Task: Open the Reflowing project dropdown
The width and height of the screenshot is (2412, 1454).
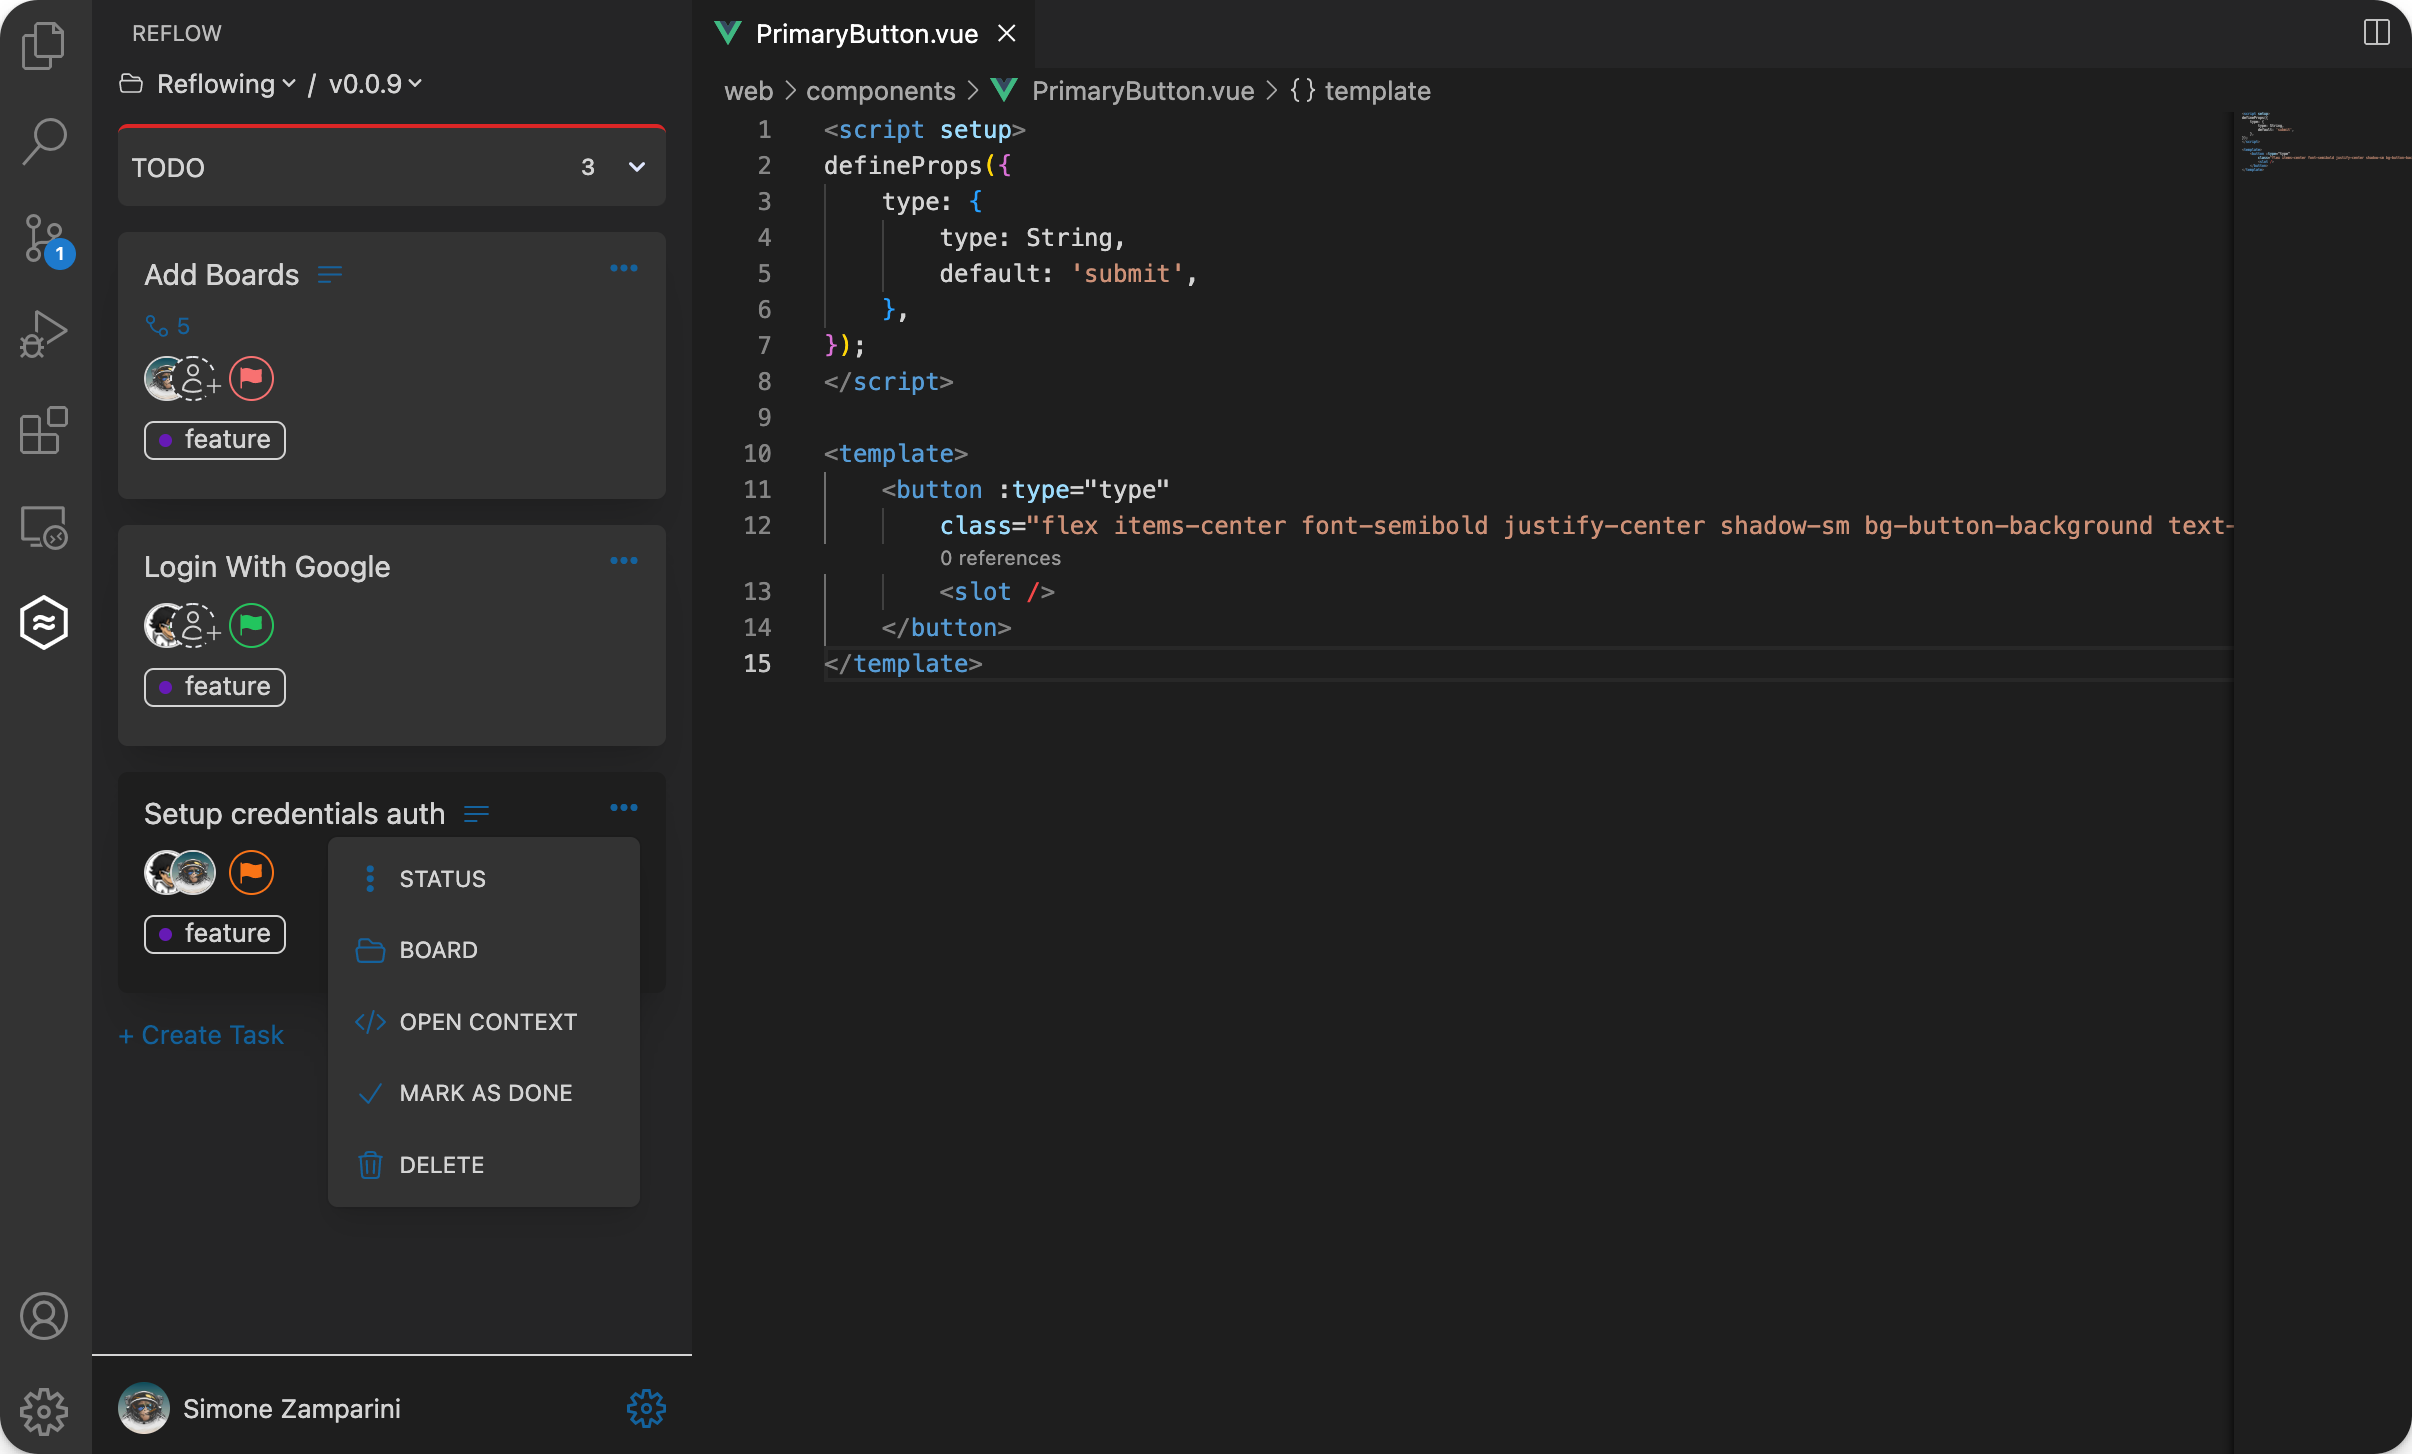Action: tap(226, 84)
